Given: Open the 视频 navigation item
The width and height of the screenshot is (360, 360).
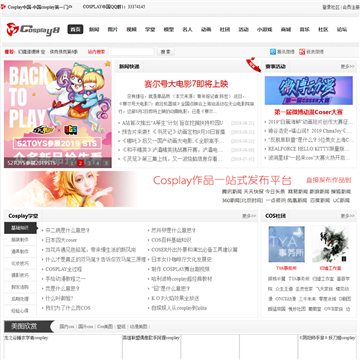Looking at the screenshot, I should [x=131, y=29].
